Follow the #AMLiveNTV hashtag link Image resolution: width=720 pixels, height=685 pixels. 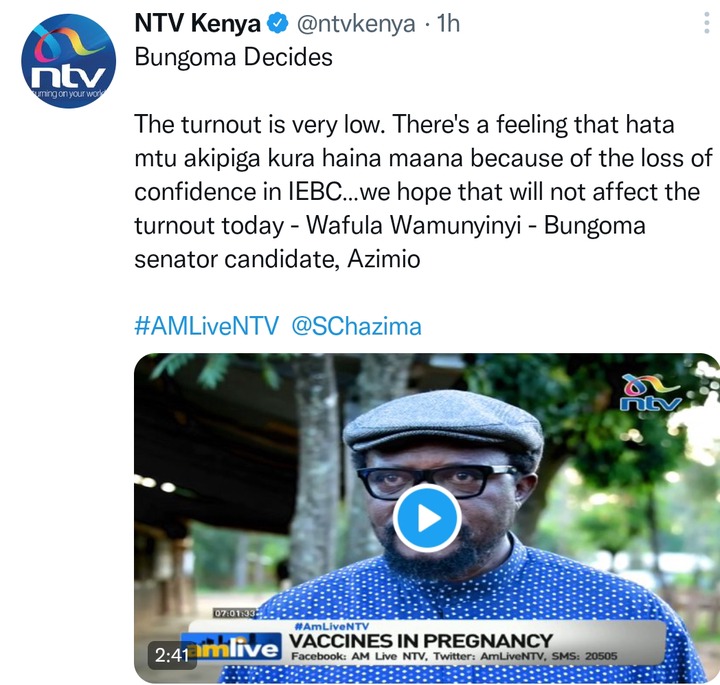206,326
